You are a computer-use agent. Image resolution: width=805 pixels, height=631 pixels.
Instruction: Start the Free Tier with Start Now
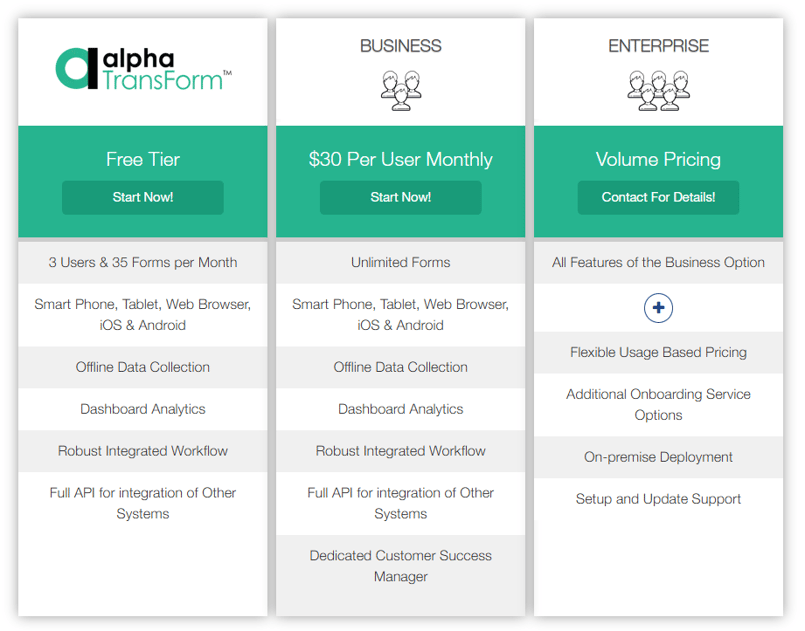(x=142, y=197)
